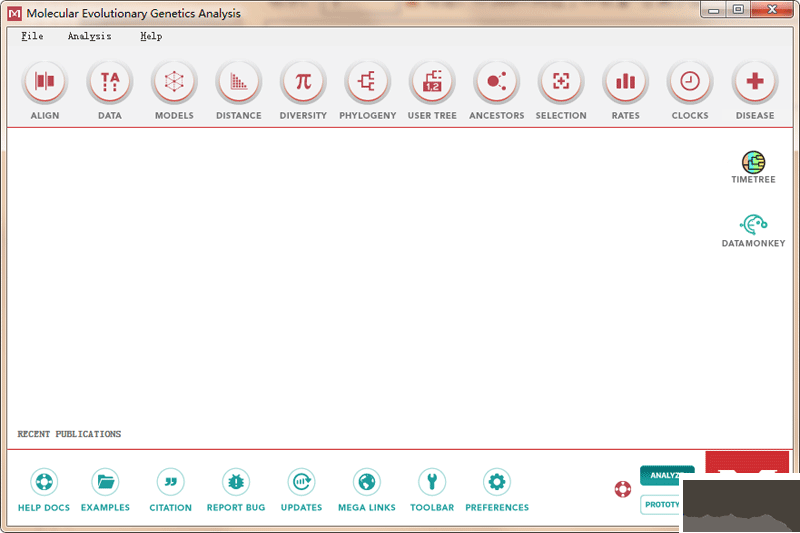Select the Distance calculation icon
Image resolution: width=800 pixels, height=533 pixels.
pyautogui.click(x=238, y=82)
